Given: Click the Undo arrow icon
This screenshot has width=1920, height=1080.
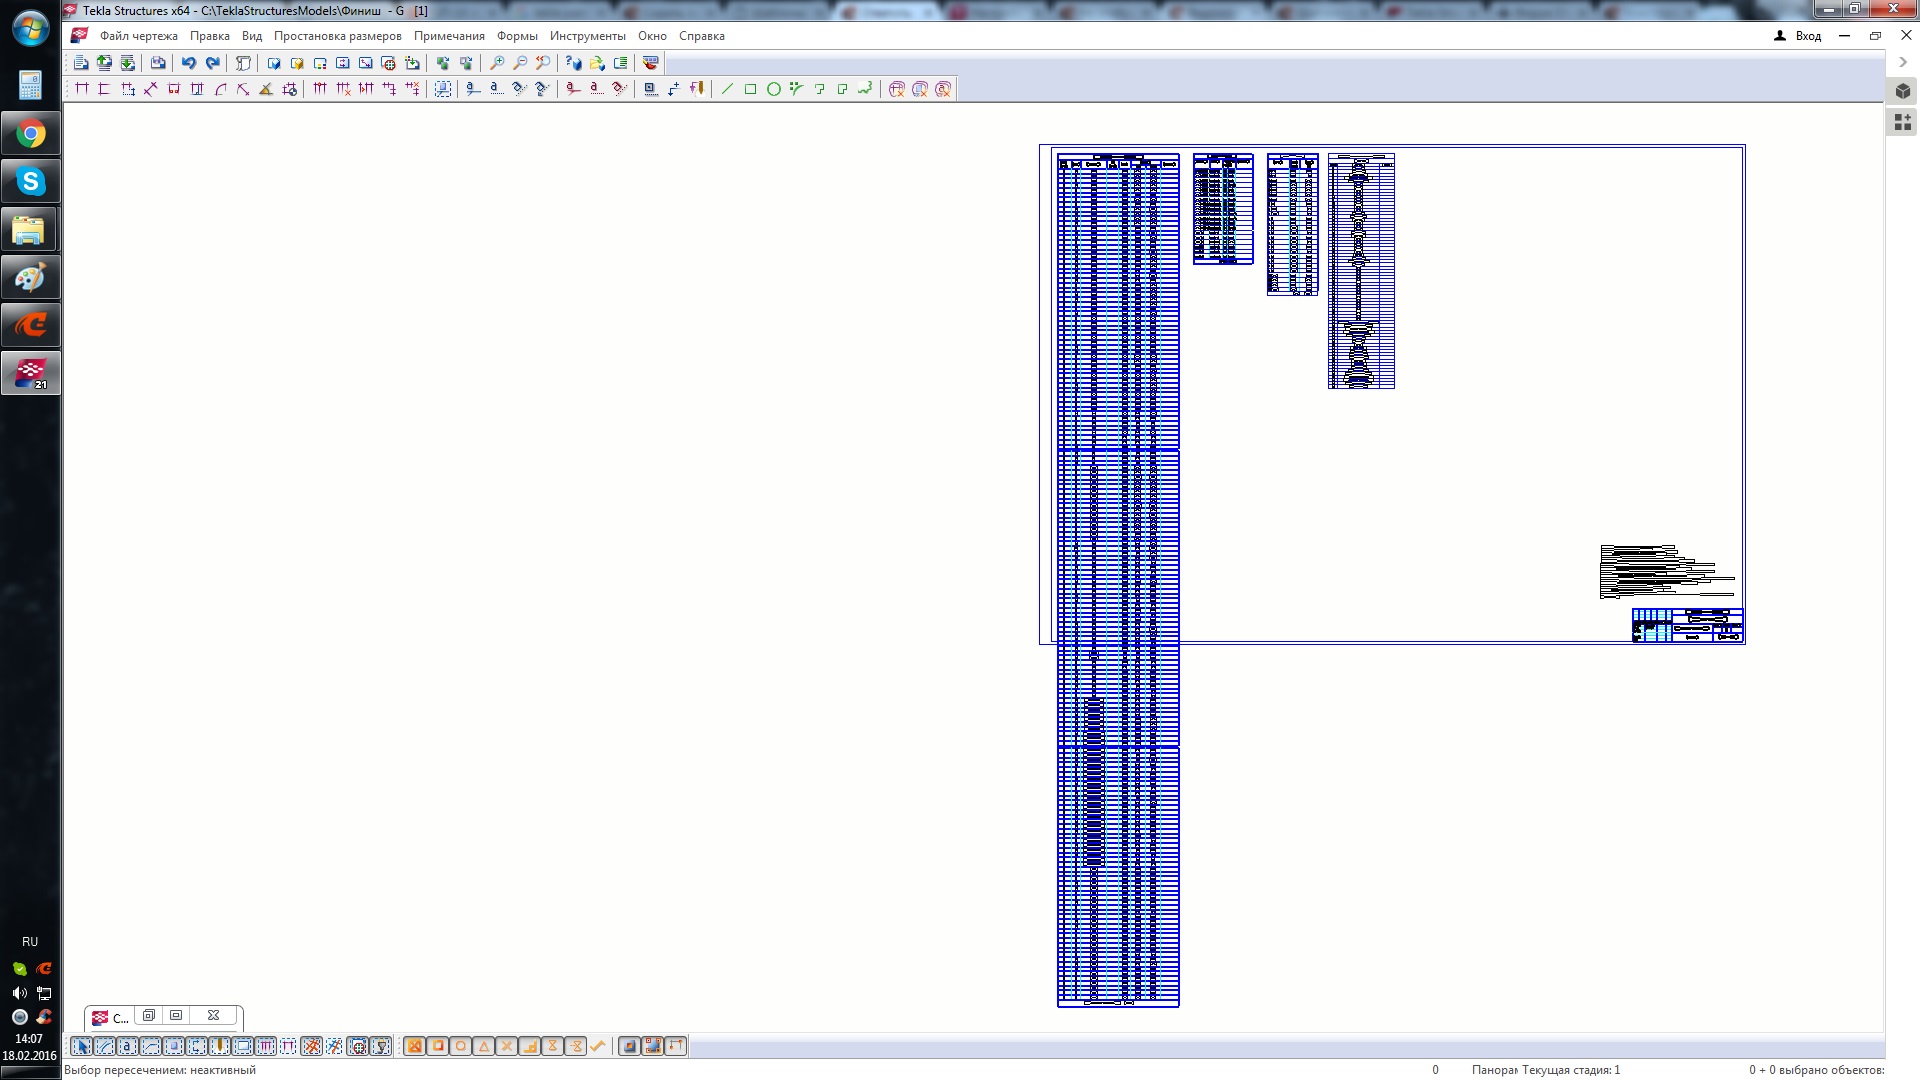Looking at the screenshot, I should 188,63.
